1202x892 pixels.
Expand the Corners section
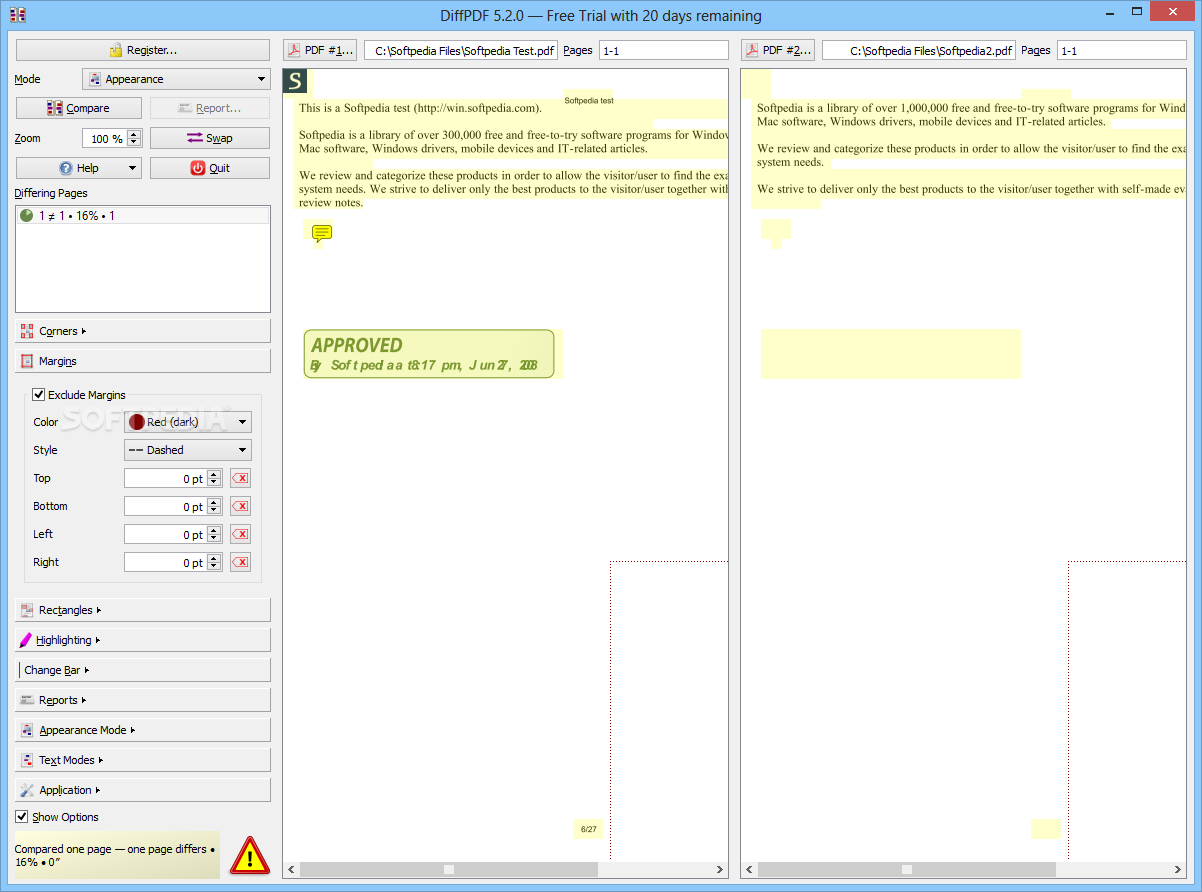[x=143, y=331]
